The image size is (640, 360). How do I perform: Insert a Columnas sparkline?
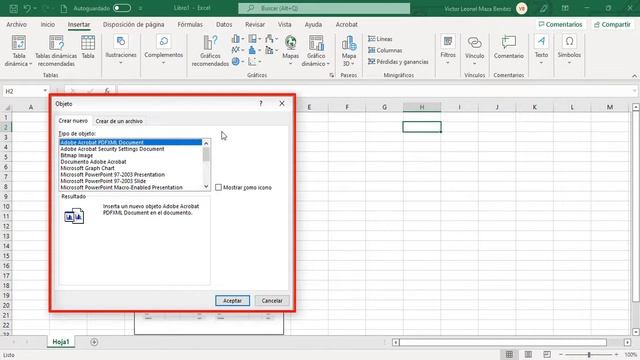tap(385, 51)
